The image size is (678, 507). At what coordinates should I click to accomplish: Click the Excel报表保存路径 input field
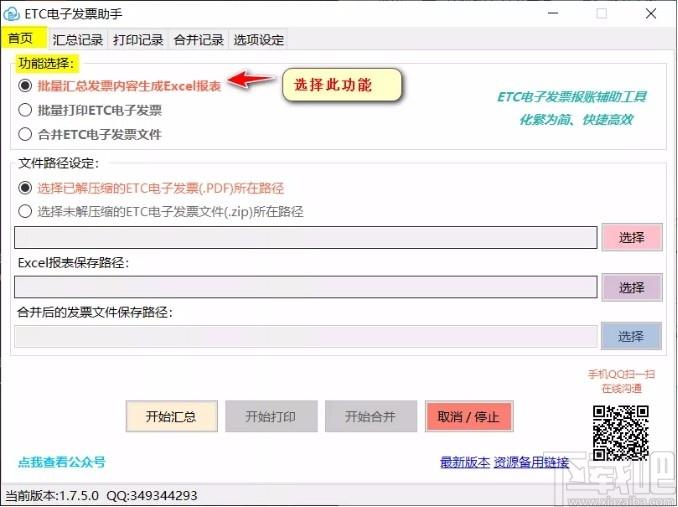point(306,287)
